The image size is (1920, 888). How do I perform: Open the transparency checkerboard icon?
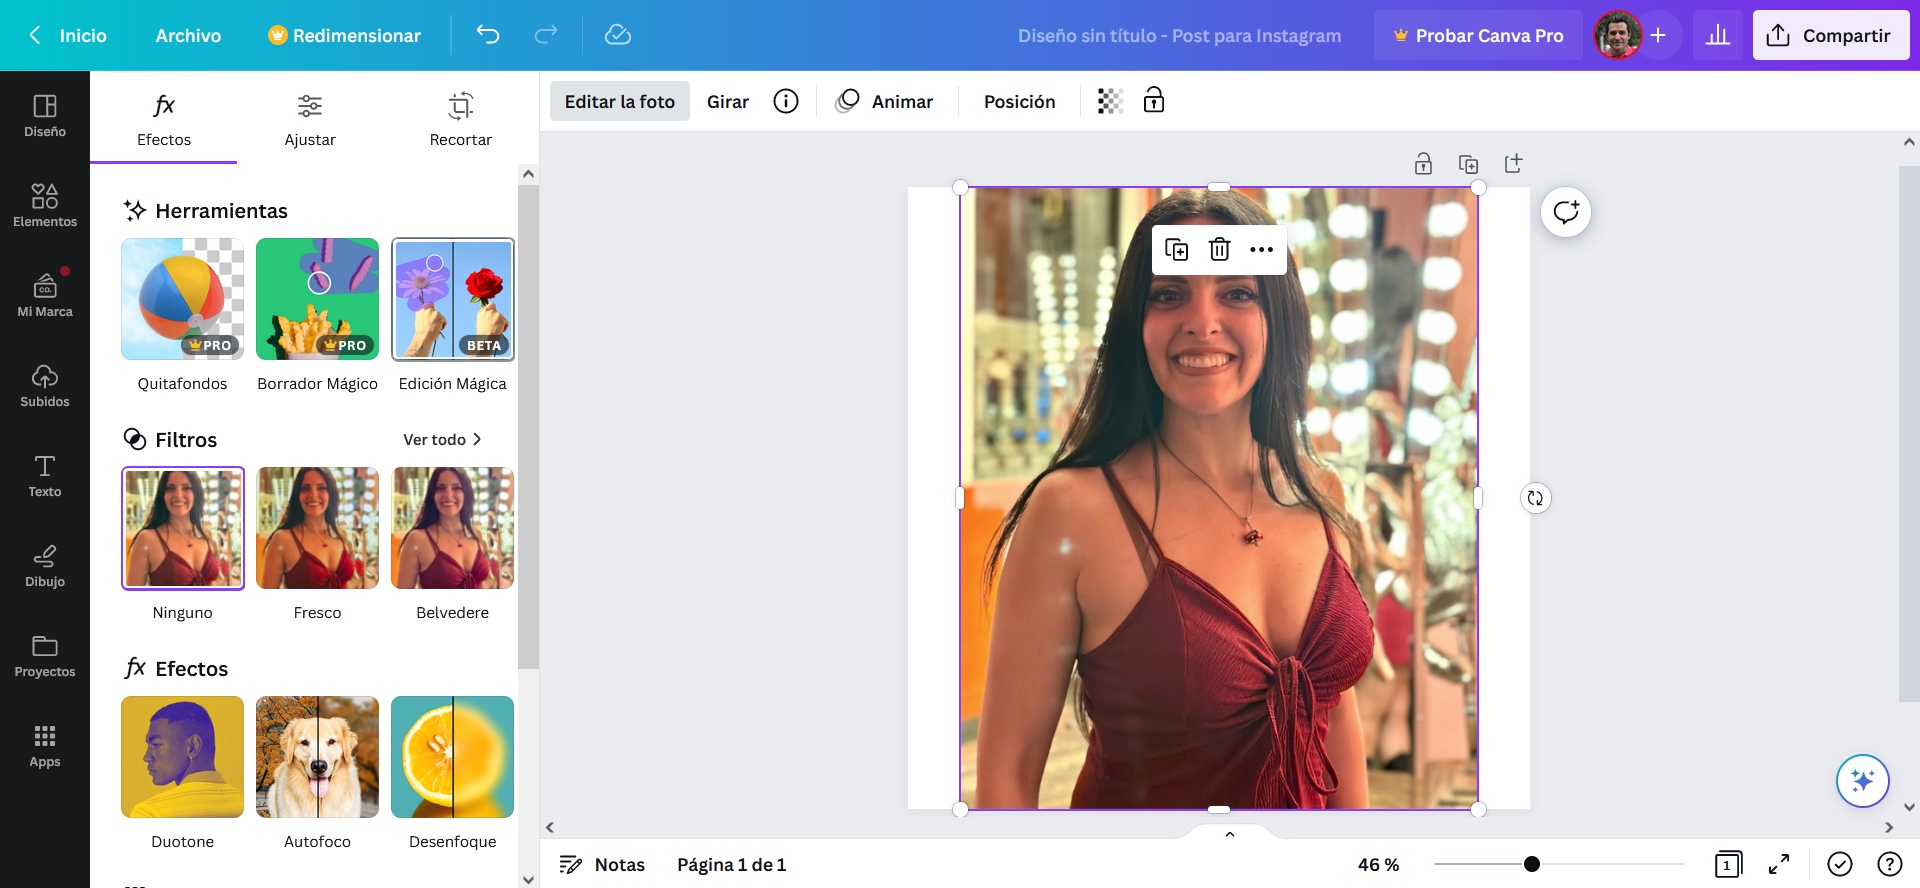pos(1110,101)
